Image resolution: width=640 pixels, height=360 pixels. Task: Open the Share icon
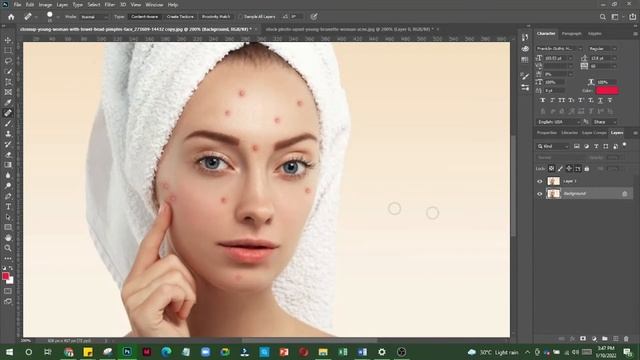(633, 17)
